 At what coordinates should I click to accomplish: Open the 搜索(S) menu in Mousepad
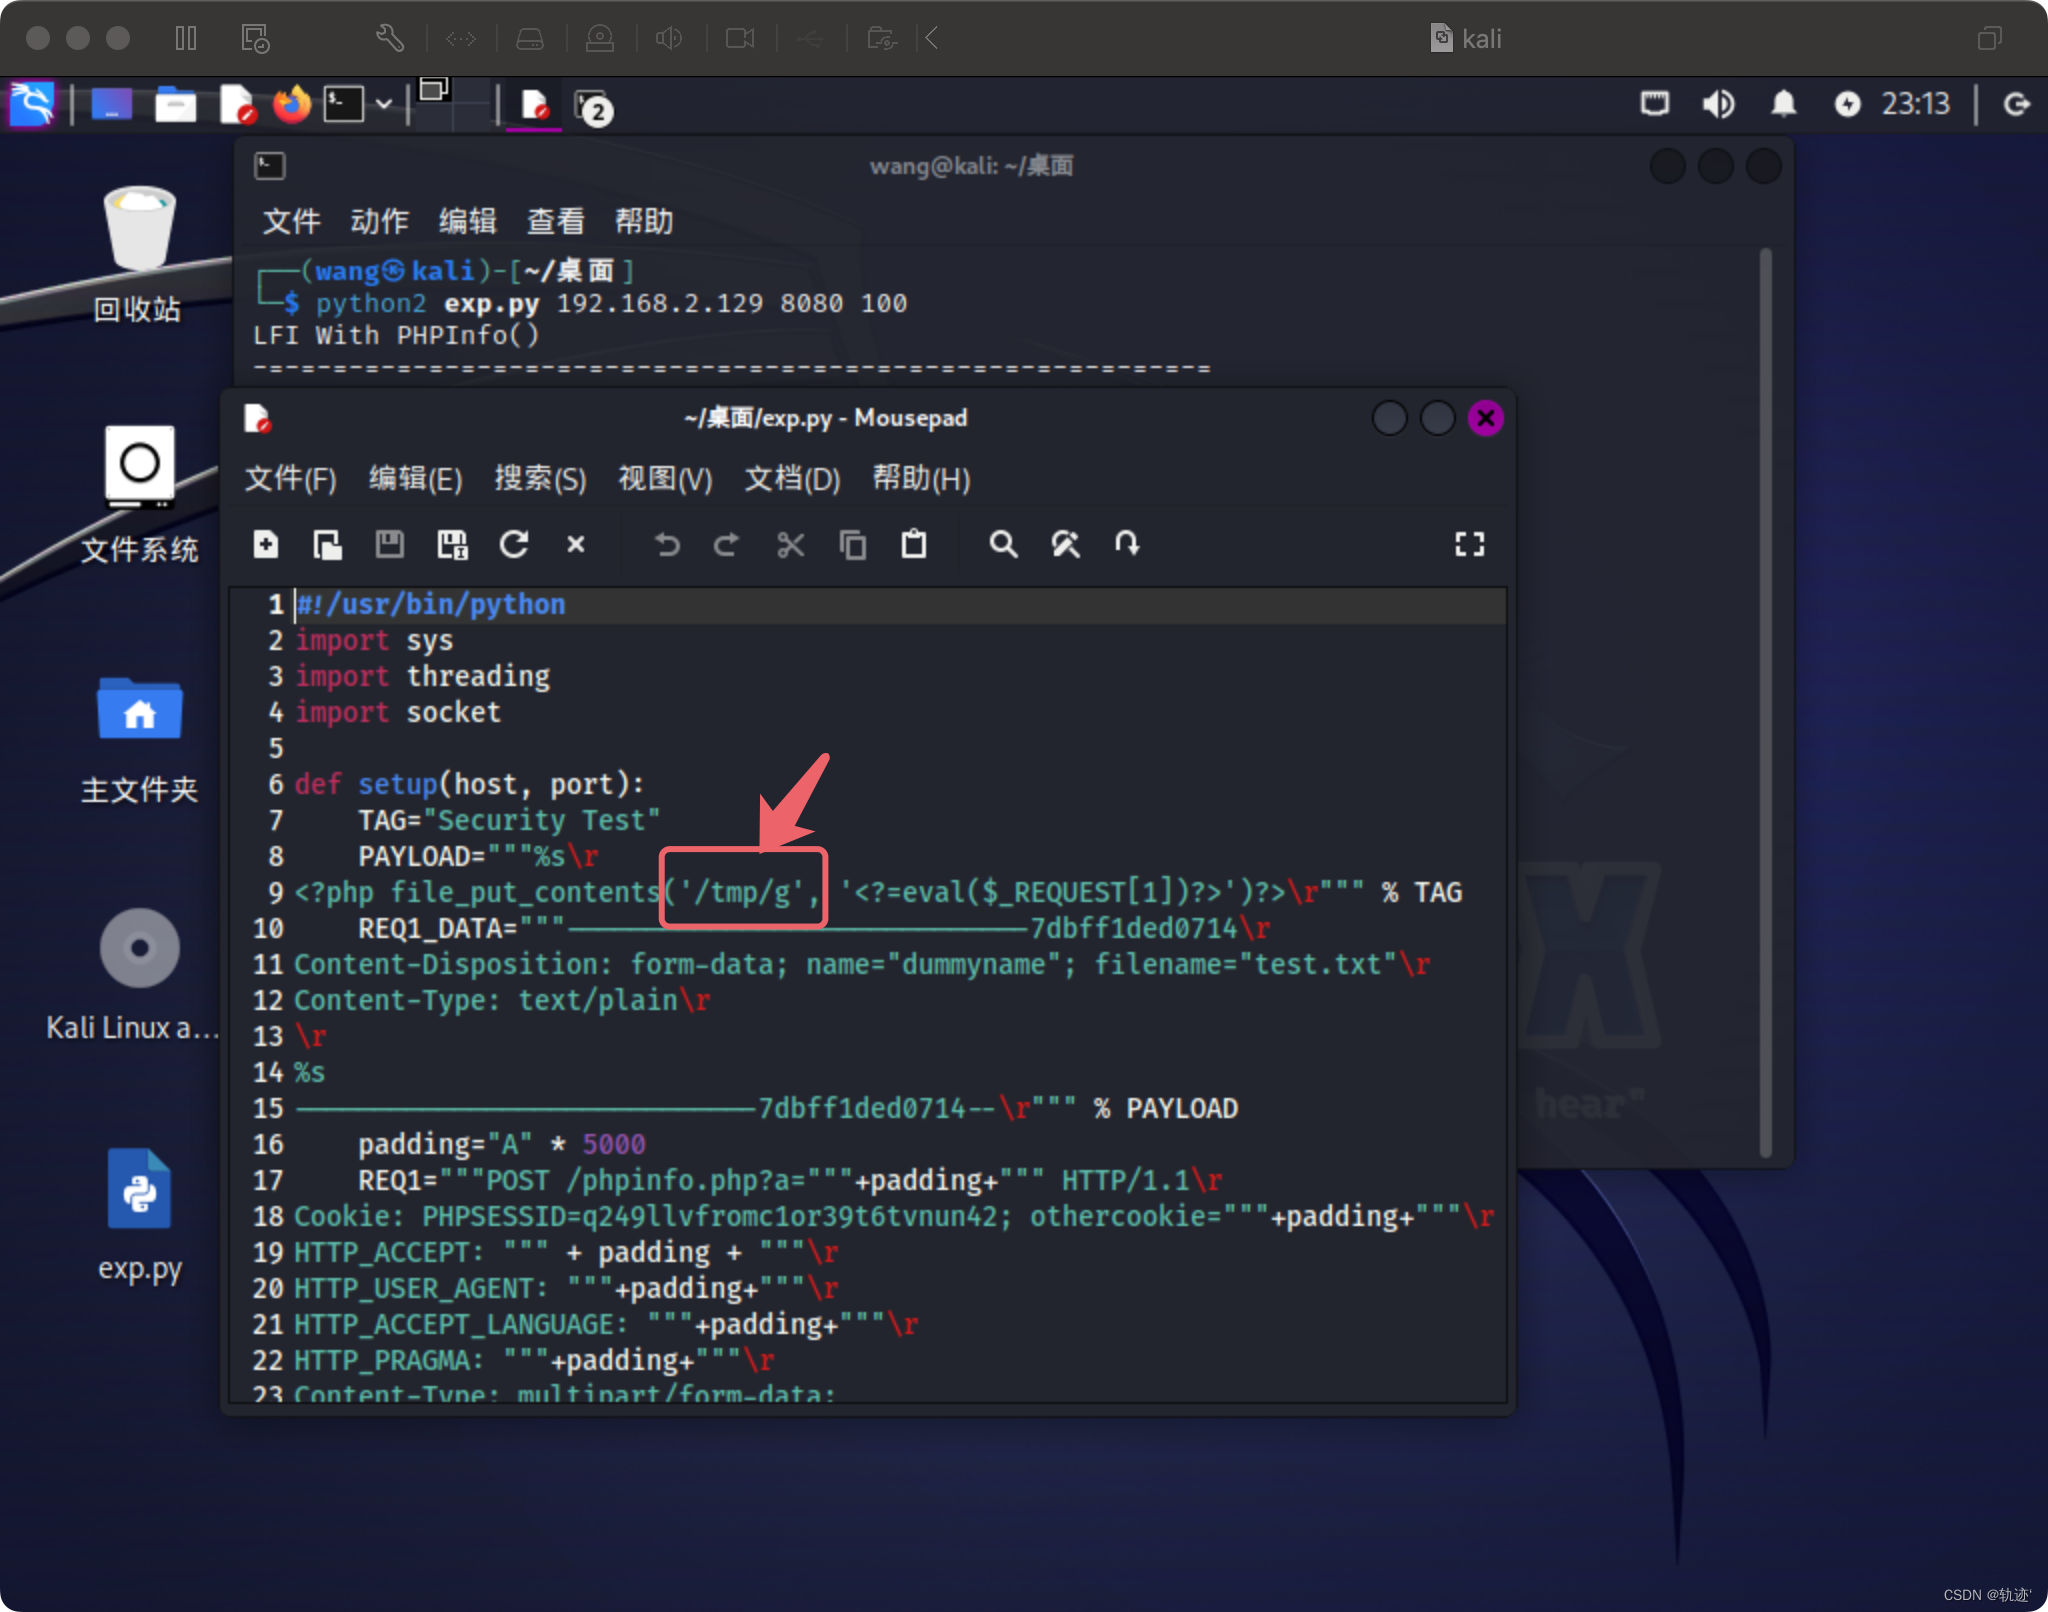coord(540,479)
